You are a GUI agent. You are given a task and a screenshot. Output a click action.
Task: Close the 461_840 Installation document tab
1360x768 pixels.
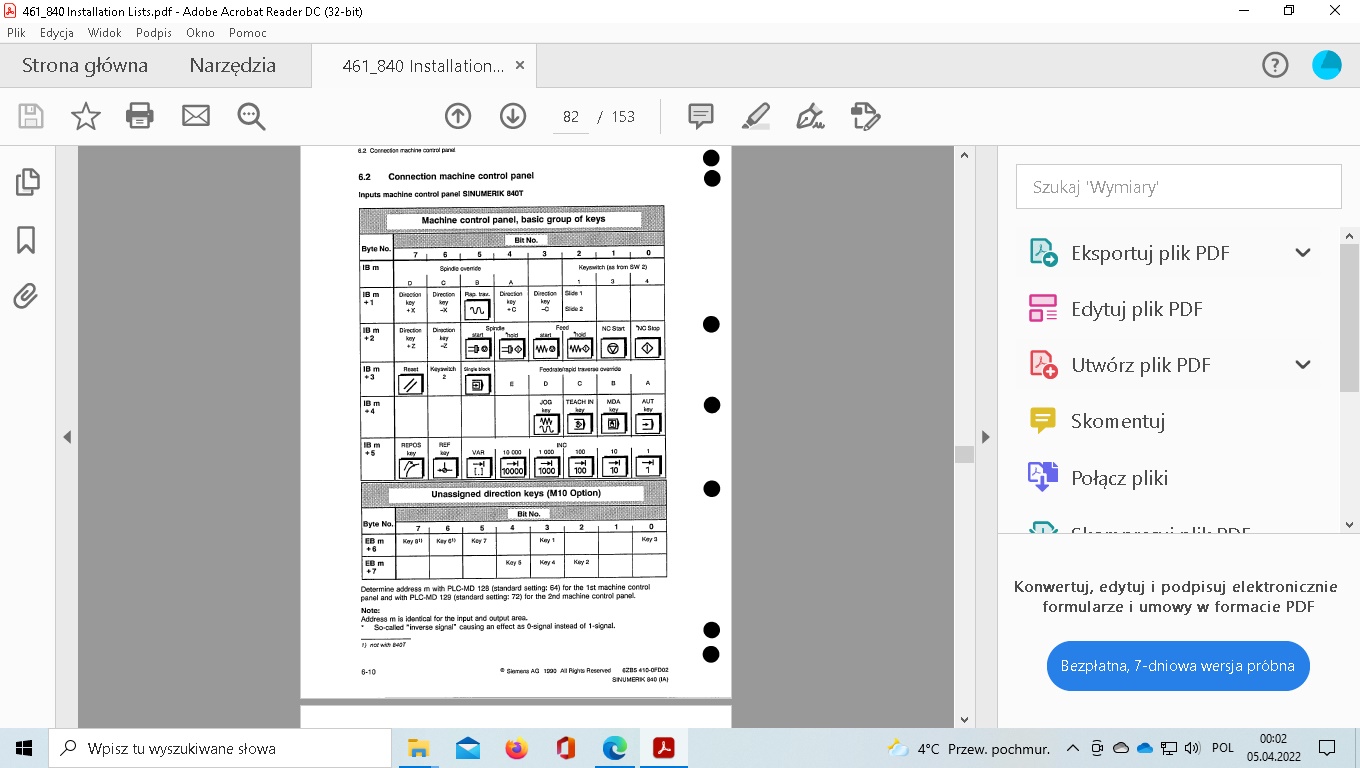point(520,65)
